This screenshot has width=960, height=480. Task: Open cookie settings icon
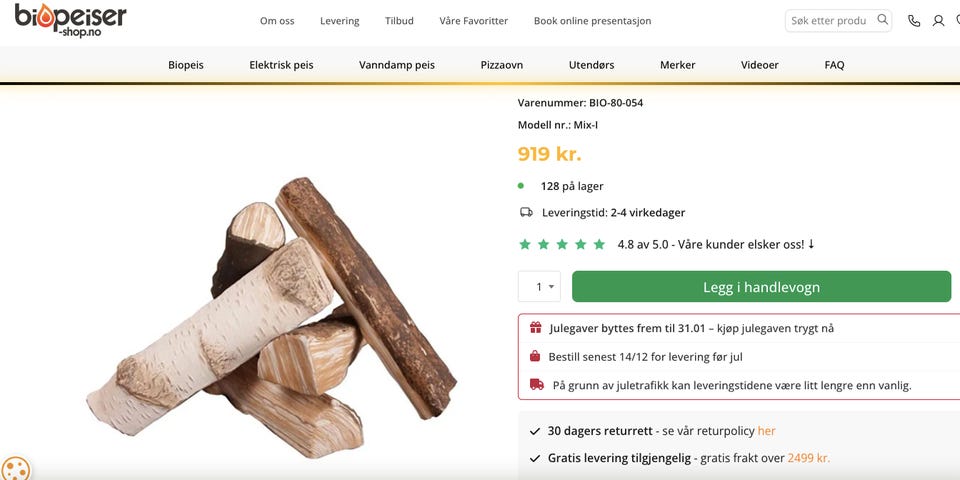click(x=15, y=468)
